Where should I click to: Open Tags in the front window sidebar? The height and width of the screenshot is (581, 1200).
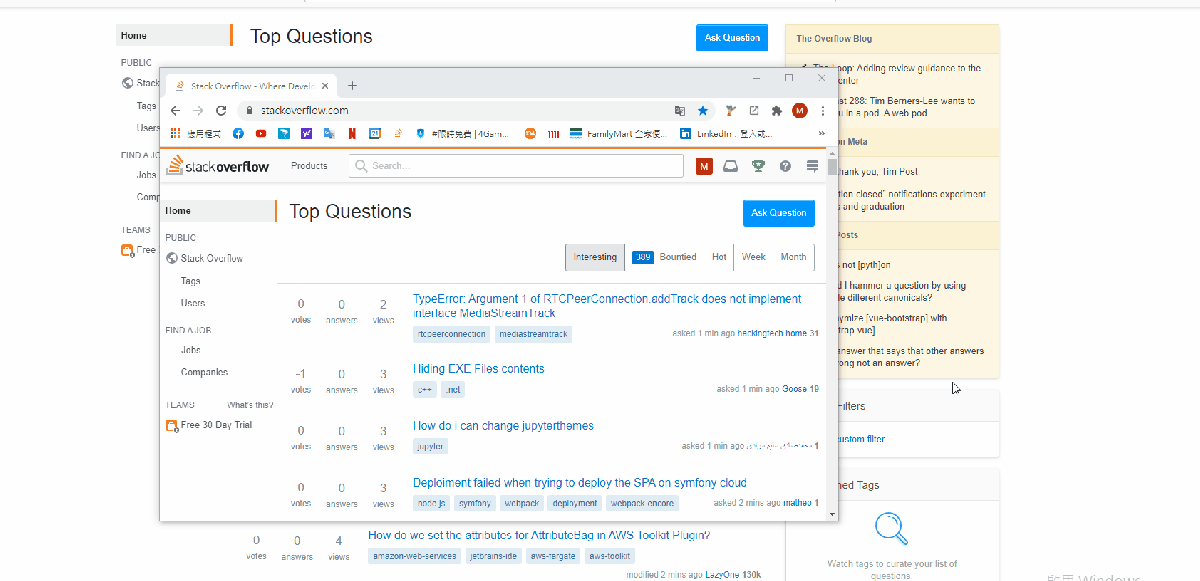point(191,281)
